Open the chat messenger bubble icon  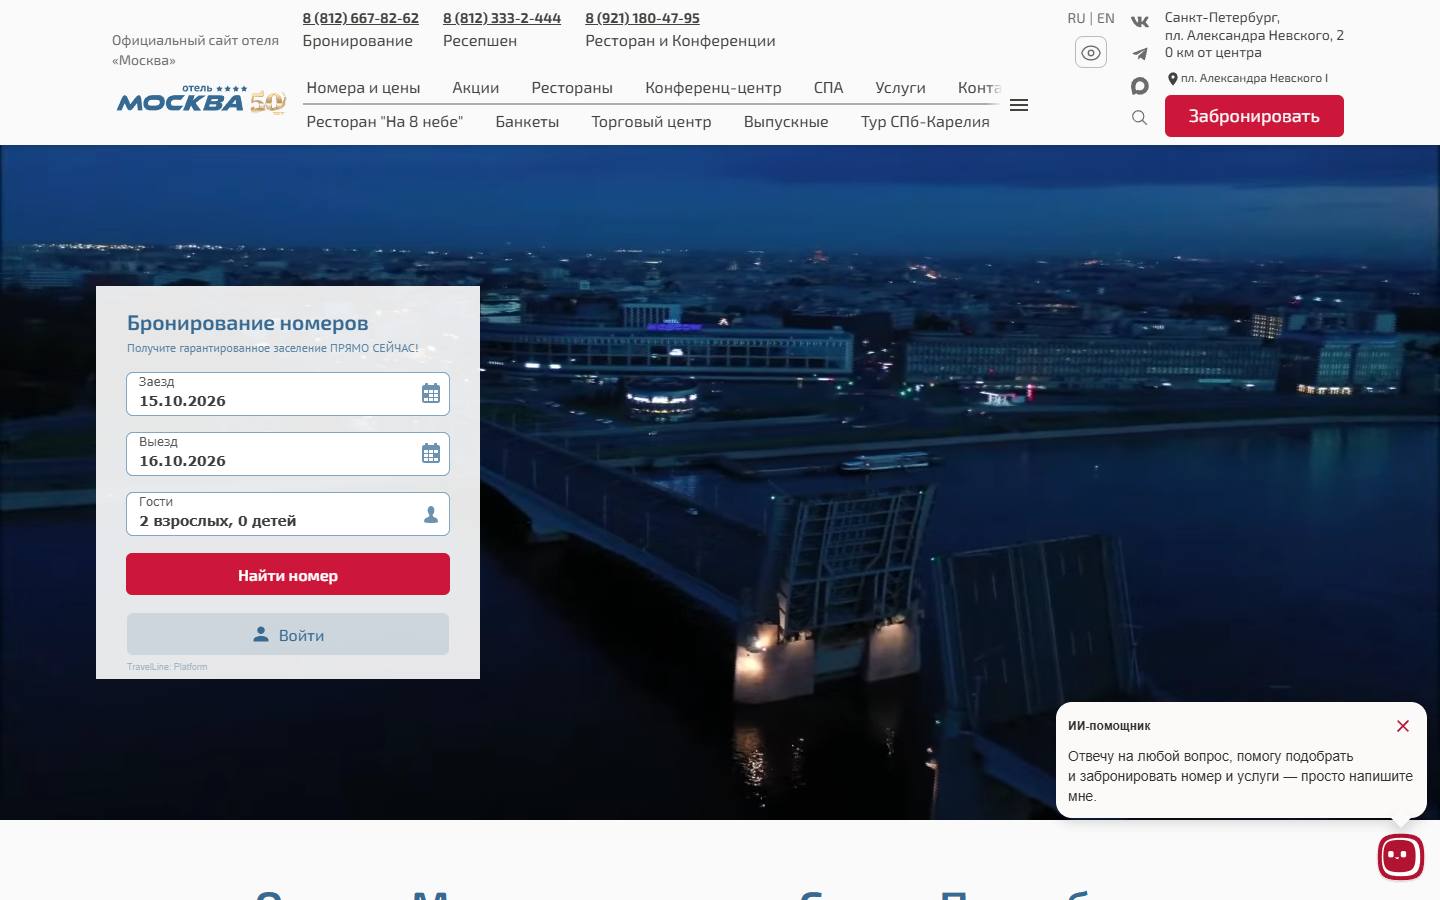(x=1139, y=86)
